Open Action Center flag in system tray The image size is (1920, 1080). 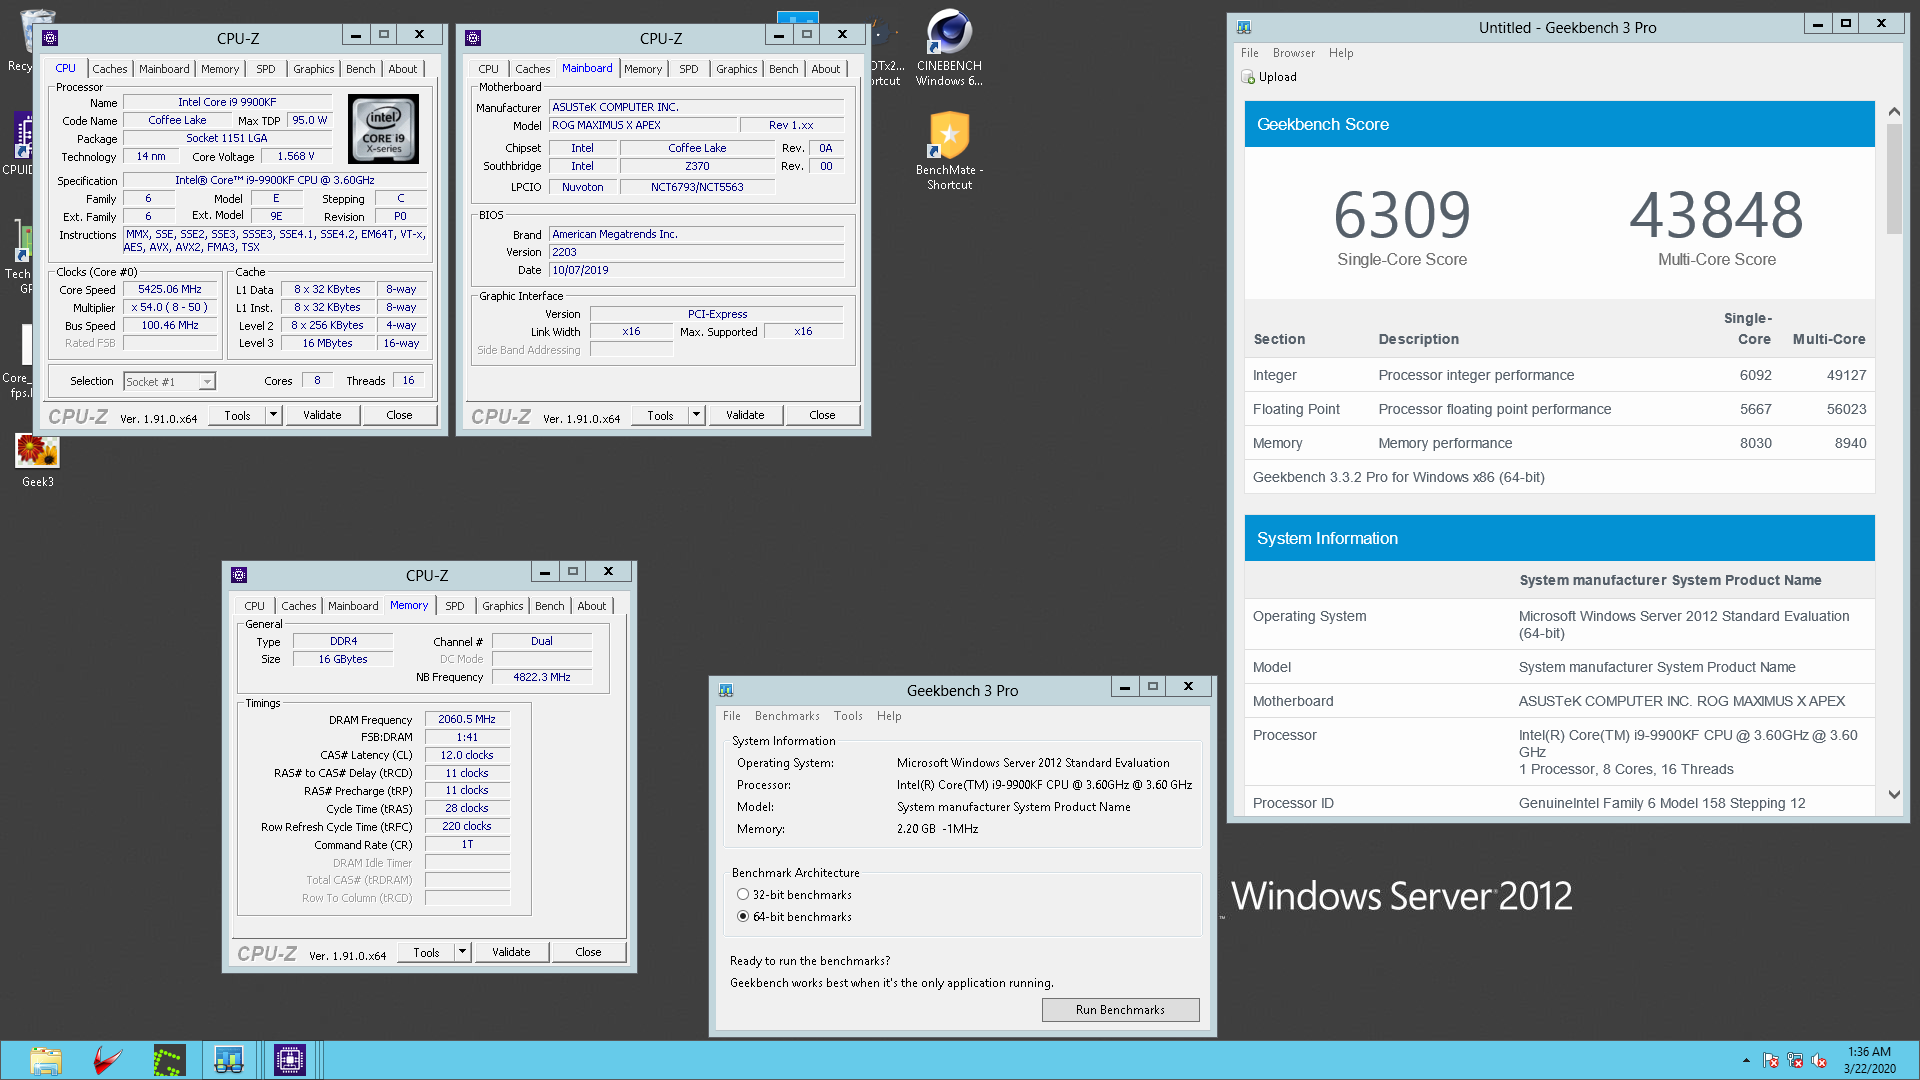tap(1771, 1060)
